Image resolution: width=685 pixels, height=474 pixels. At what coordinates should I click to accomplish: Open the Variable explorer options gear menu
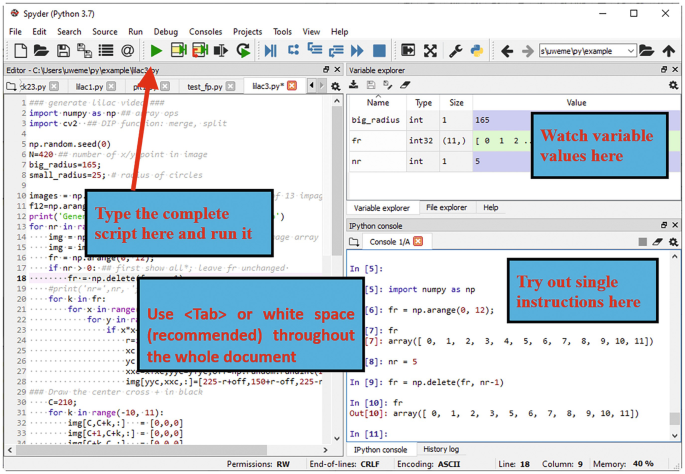pos(673,86)
